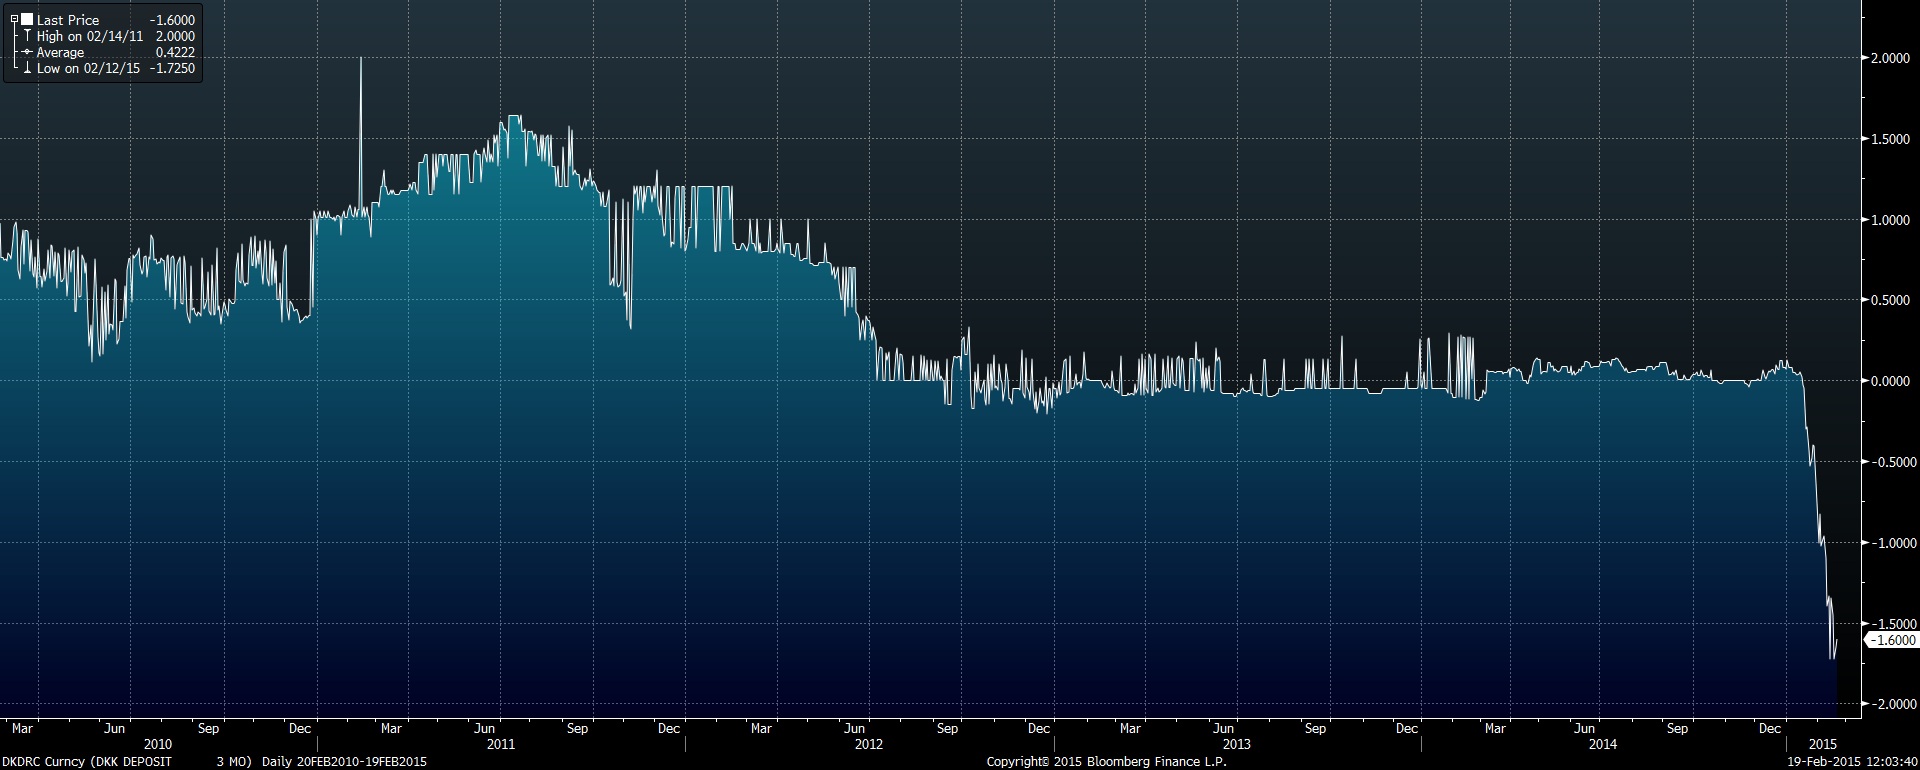The width and height of the screenshot is (1920, 770).
Task: Click the High marker icon in legend
Action: 27,36
